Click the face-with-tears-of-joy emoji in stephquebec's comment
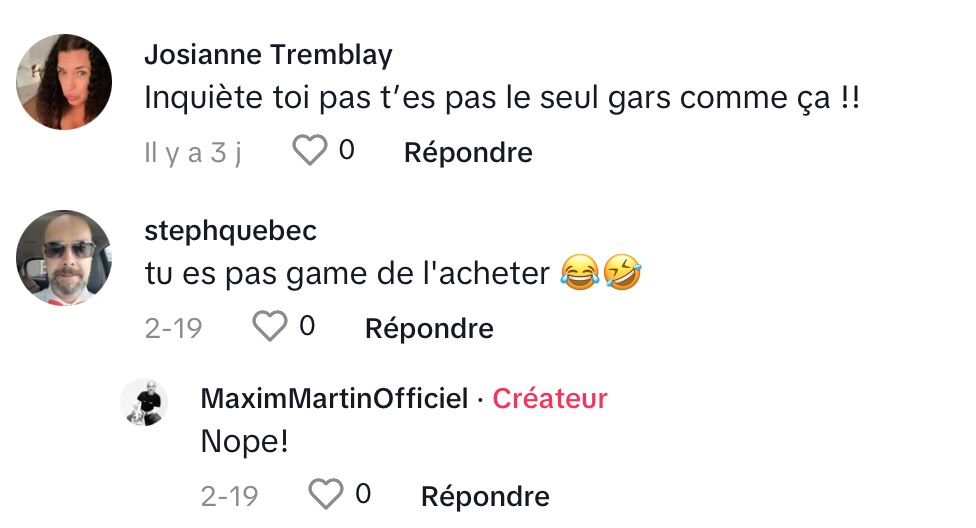The height and width of the screenshot is (528, 976). click(580, 273)
